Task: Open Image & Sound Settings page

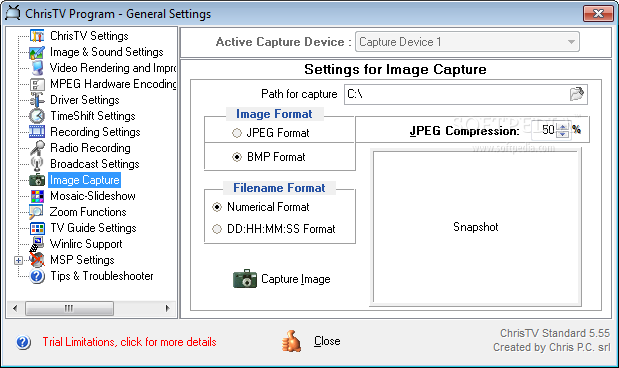Action: click(107, 52)
